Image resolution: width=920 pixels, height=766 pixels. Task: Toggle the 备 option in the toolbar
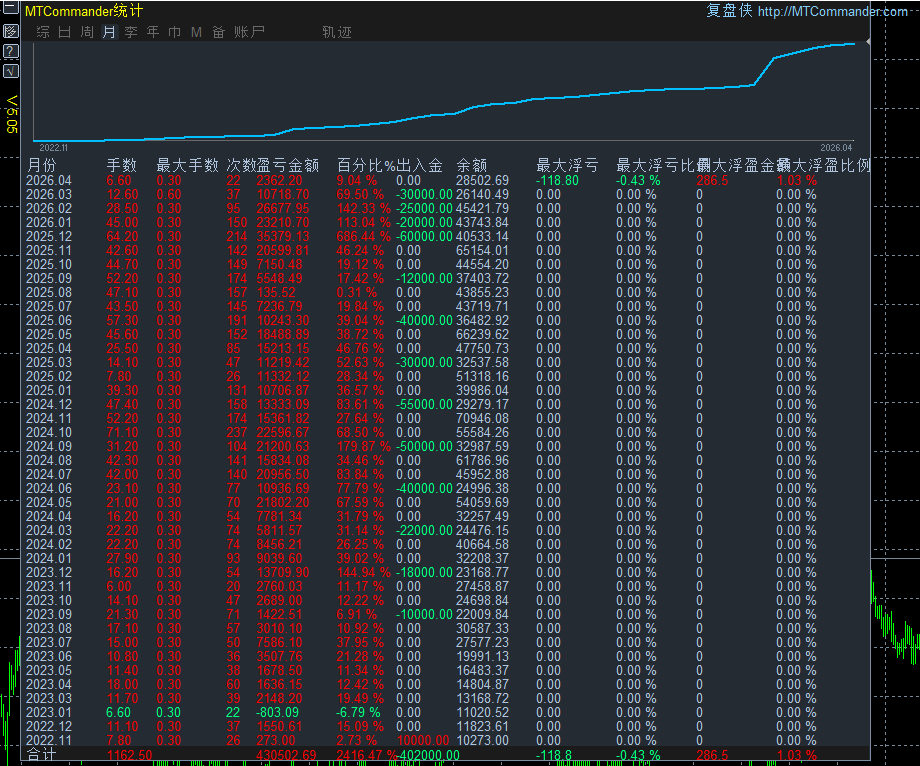tap(216, 31)
